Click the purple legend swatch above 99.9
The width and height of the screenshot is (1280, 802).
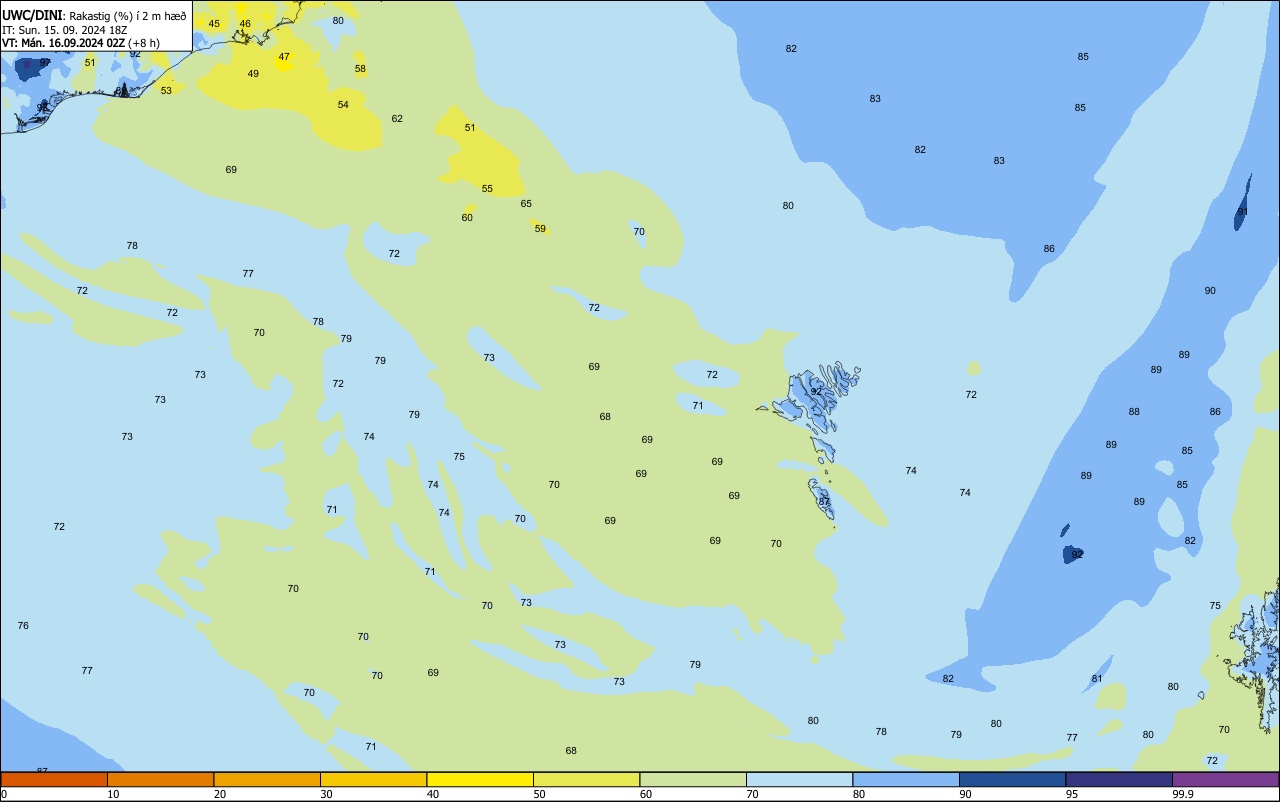click(x=1226, y=779)
